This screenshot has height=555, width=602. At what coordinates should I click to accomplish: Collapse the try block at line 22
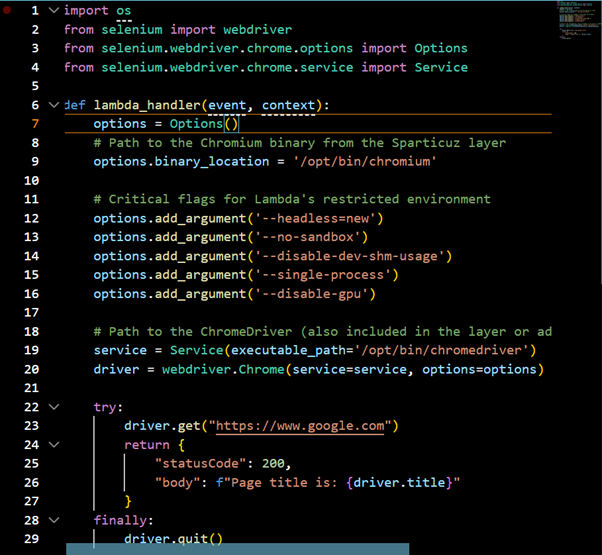pyautogui.click(x=54, y=407)
